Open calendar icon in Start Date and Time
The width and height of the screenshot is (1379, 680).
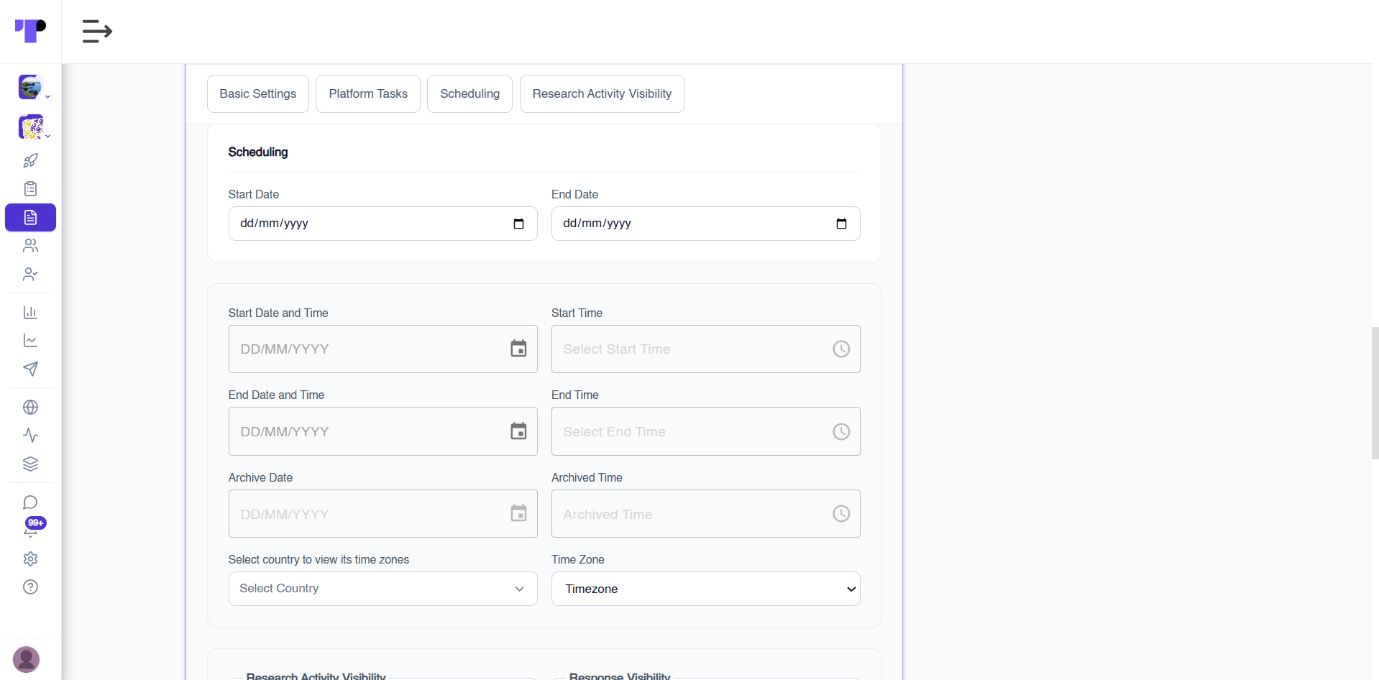point(518,349)
